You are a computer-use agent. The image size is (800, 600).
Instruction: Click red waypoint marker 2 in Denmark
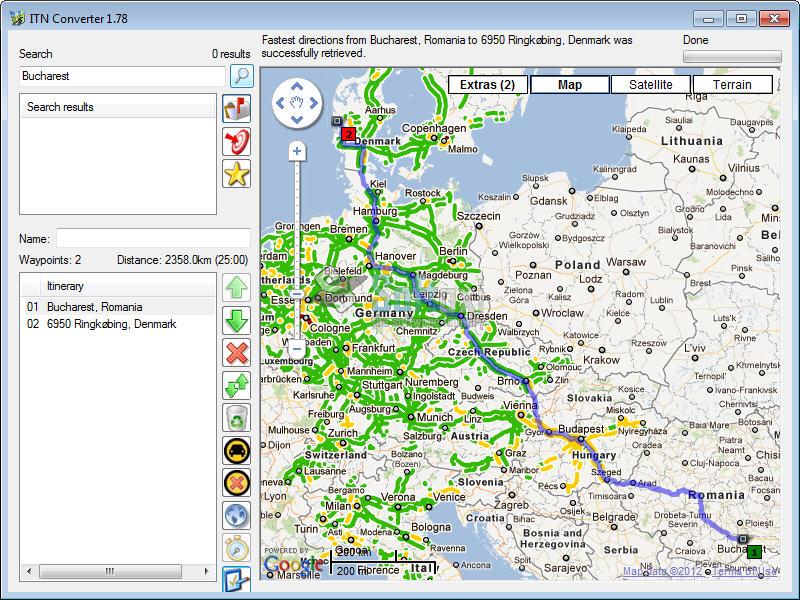[348, 134]
